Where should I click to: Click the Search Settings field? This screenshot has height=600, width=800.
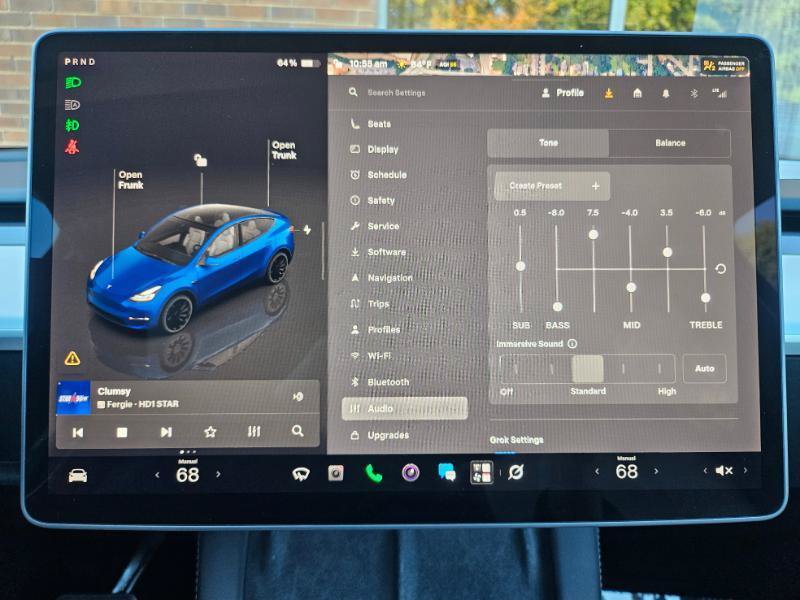pos(396,93)
